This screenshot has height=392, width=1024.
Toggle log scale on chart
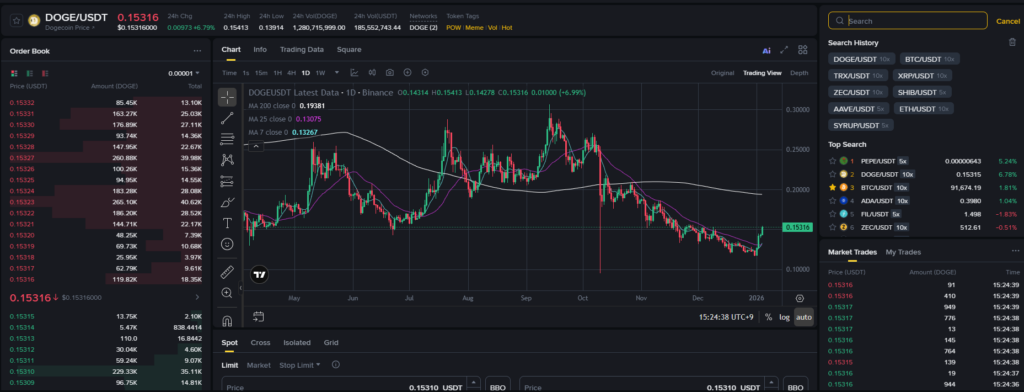(784, 317)
